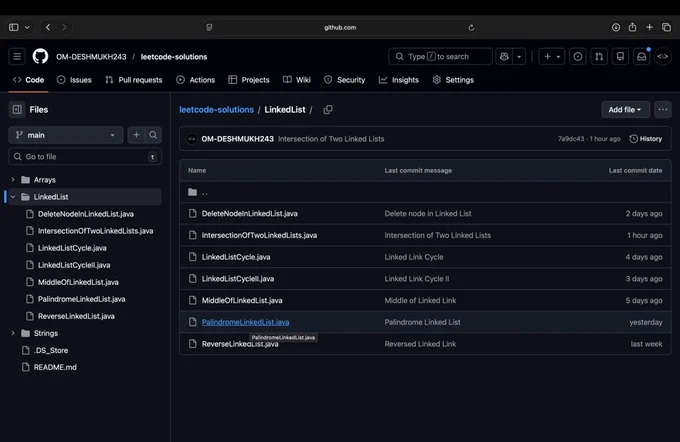The height and width of the screenshot is (442, 680).
Task: Add a file via plus icon in sidebar
Action: [x=136, y=135]
